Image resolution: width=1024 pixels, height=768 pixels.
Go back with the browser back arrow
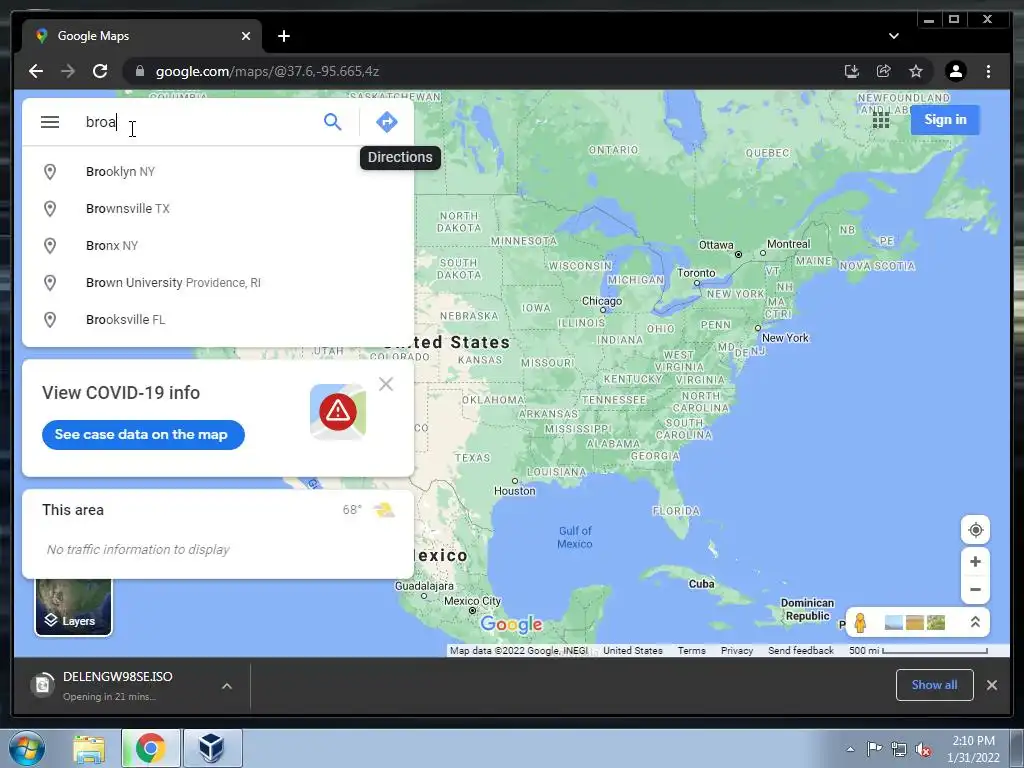(x=36, y=71)
